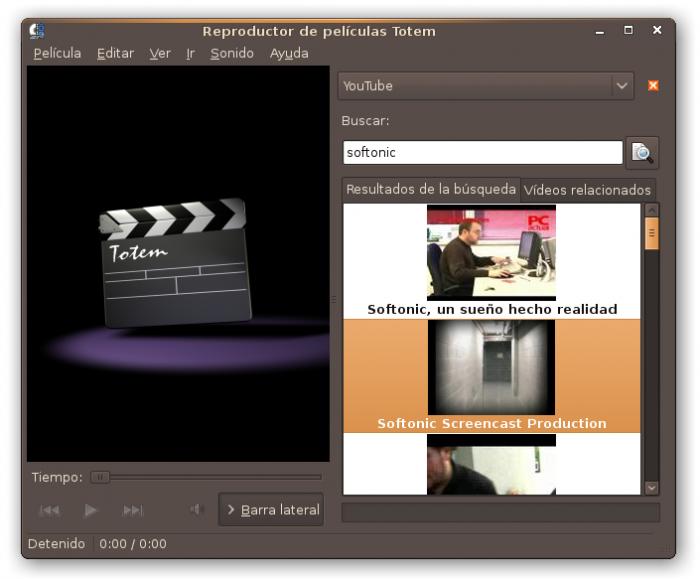This screenshot has height=579, width=700.
Task: Click the search magnifier icon button
Action: (642, 153)
